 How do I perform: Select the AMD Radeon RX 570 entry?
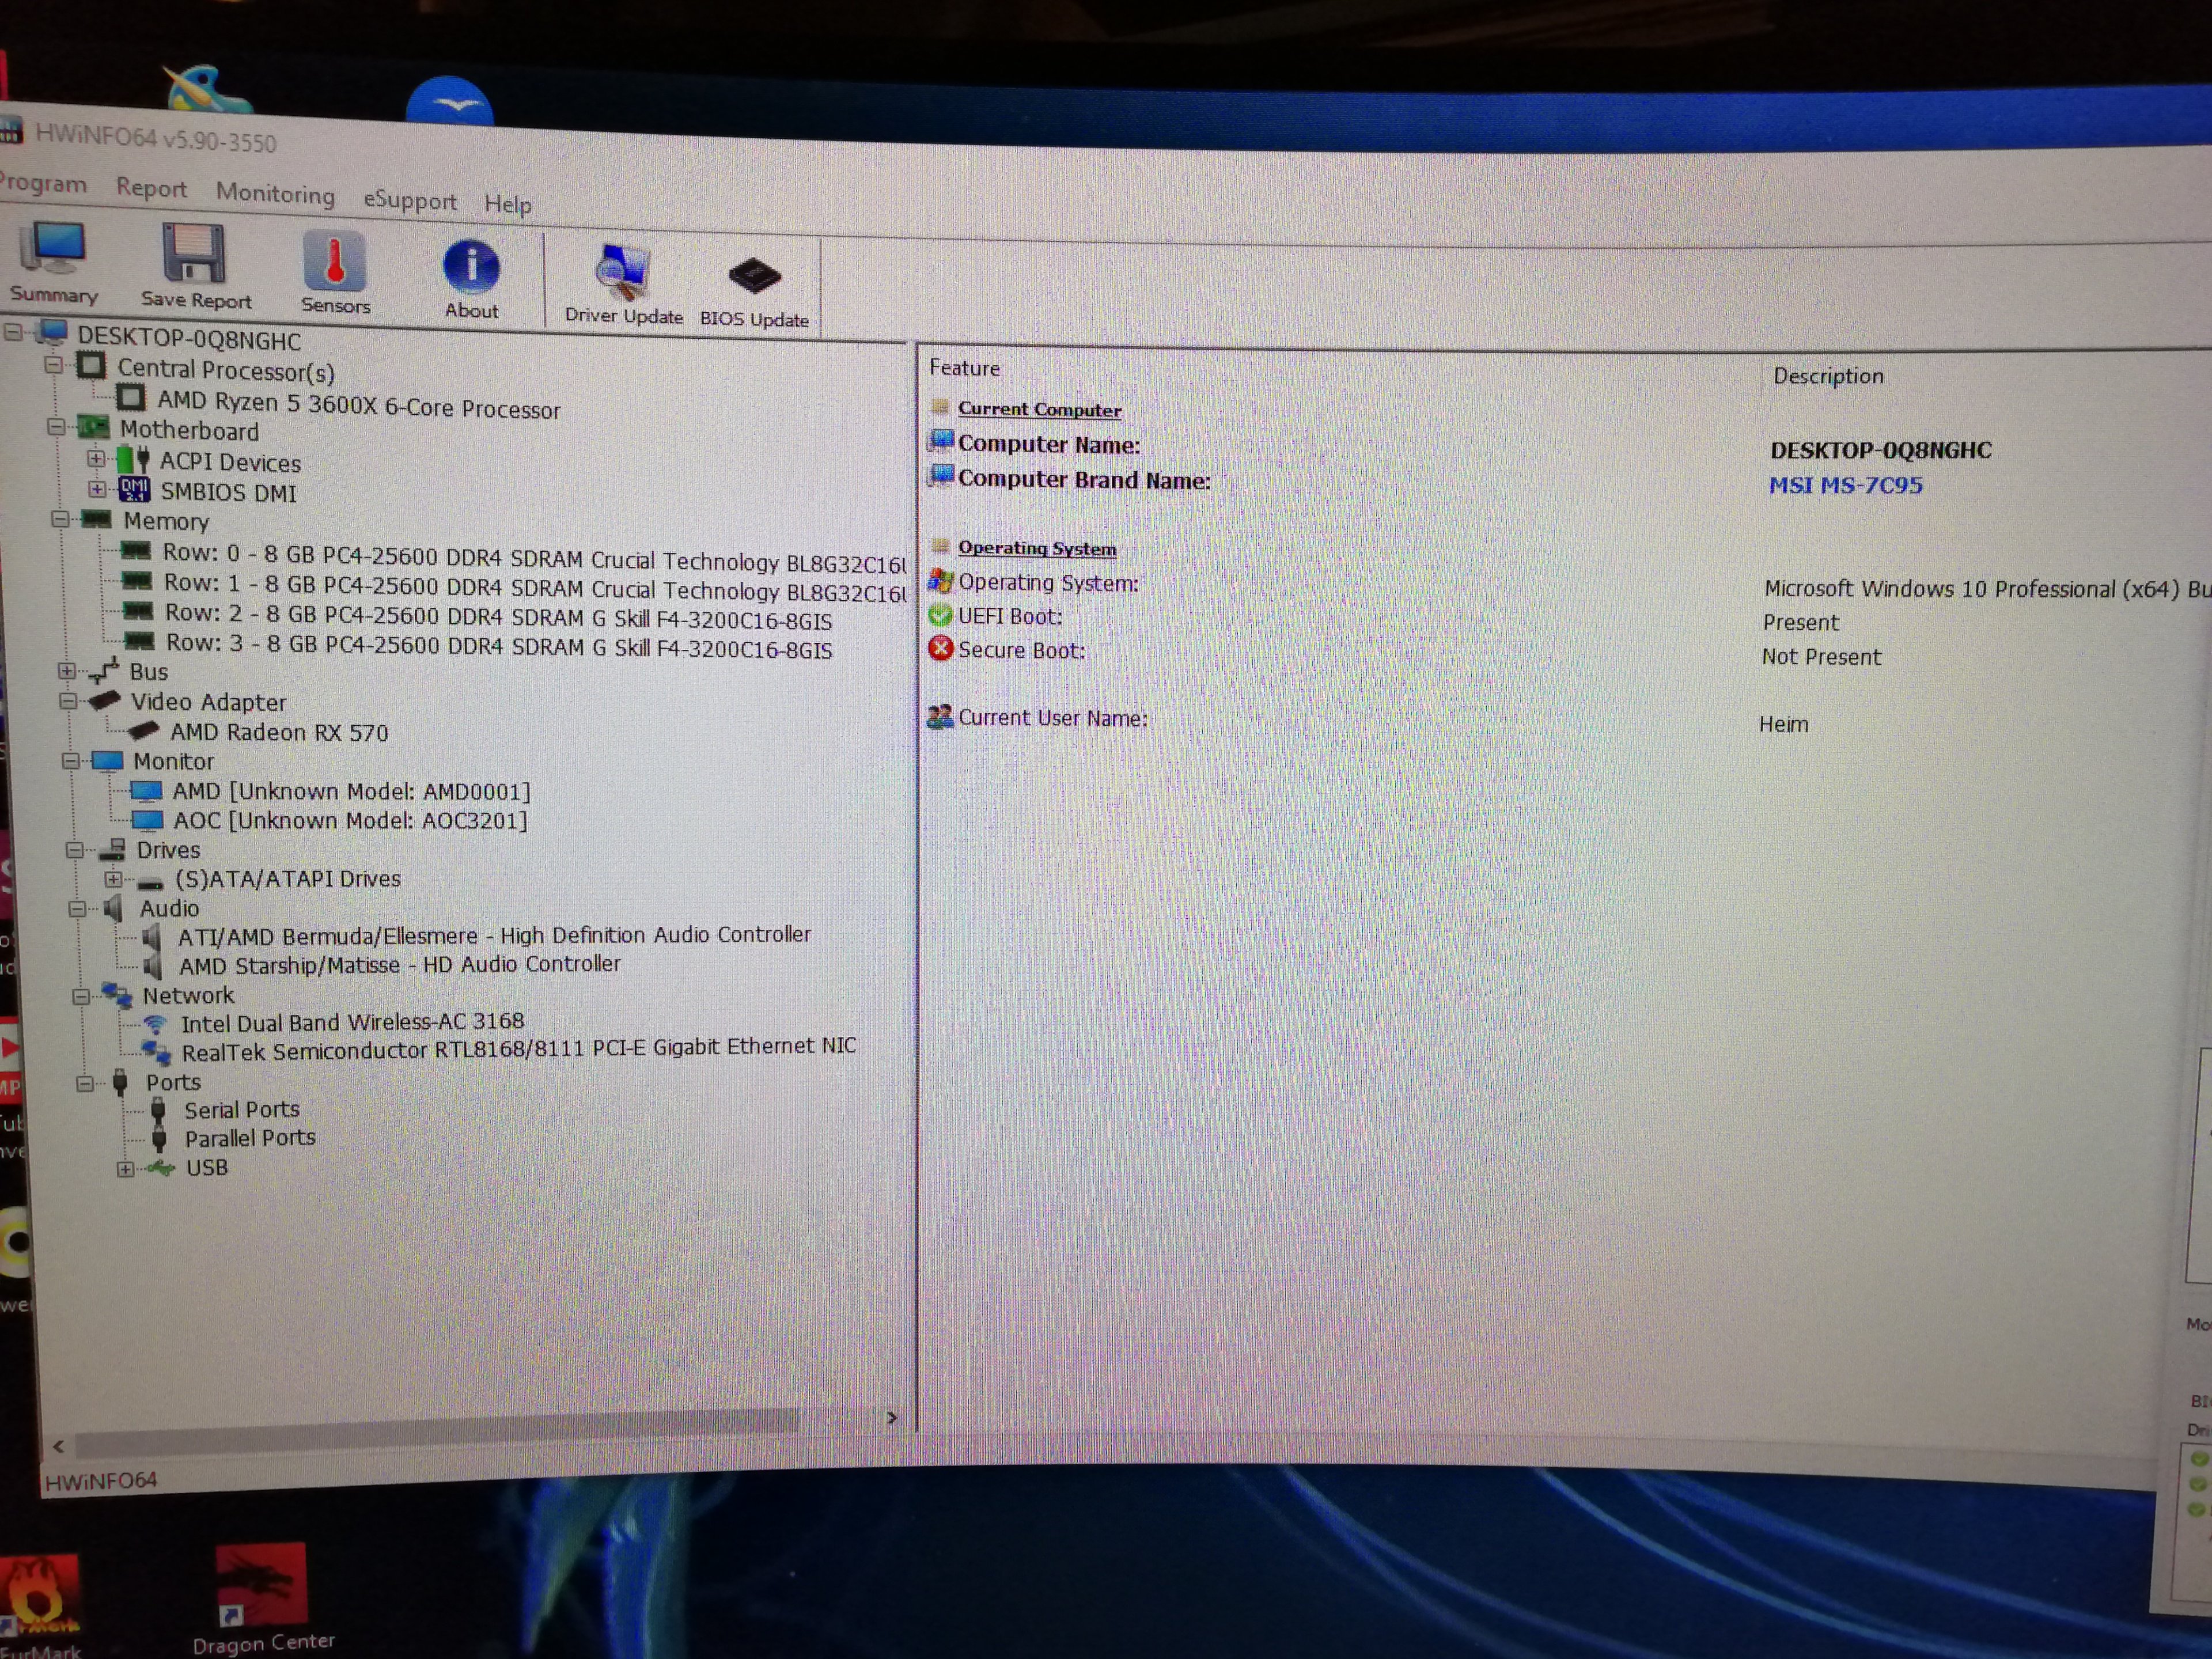coord(279,733)
